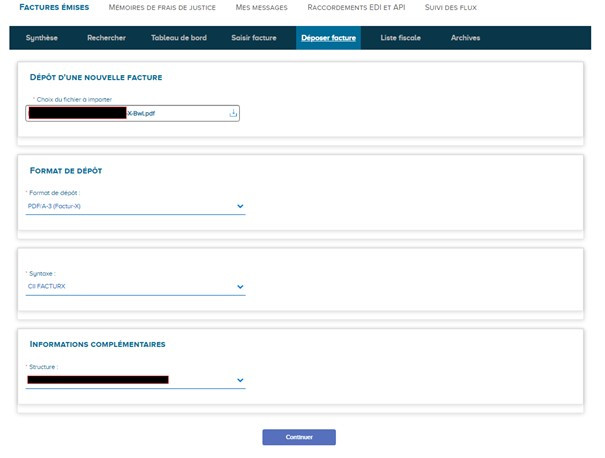
Task: Click the CII FACTURX syntax value
Action: [47, 286]
